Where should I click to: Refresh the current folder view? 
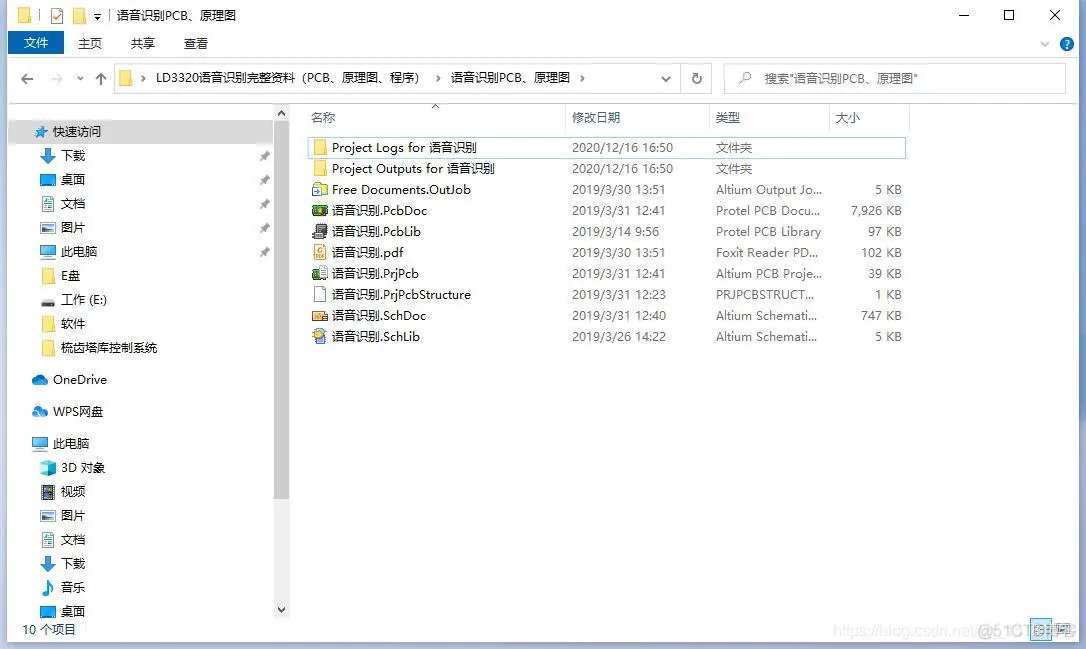pos(697,79)
